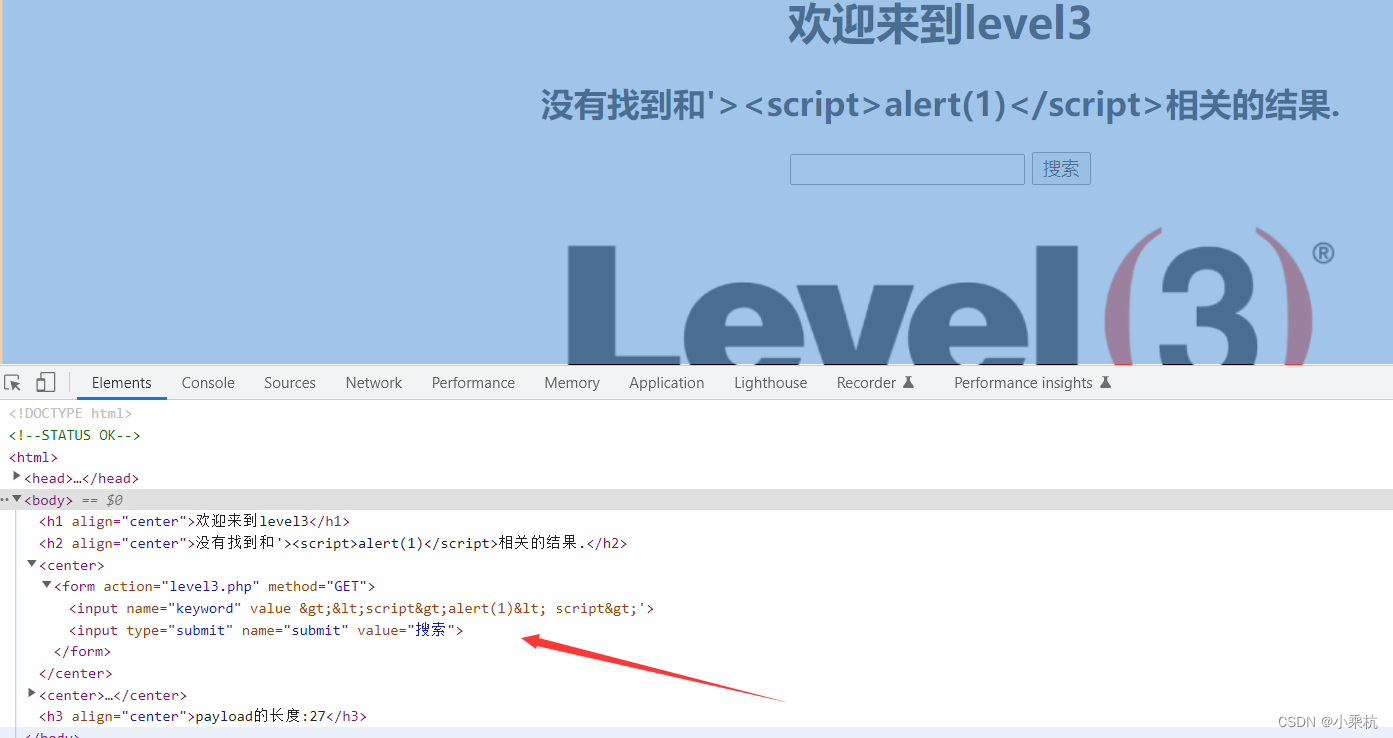Activate the inspect element picker icon
This screenshot has width=1393, height=738.
tap(13, 383)
